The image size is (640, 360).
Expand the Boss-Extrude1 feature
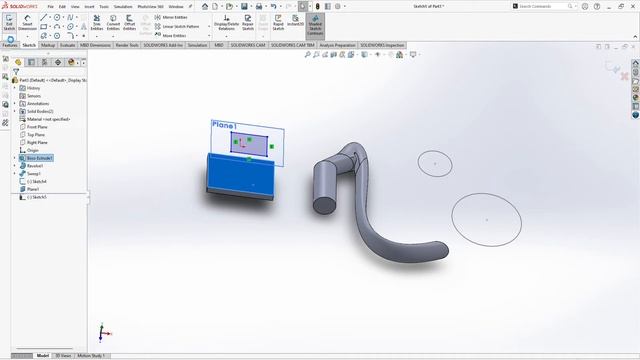(x=15, y=158)
